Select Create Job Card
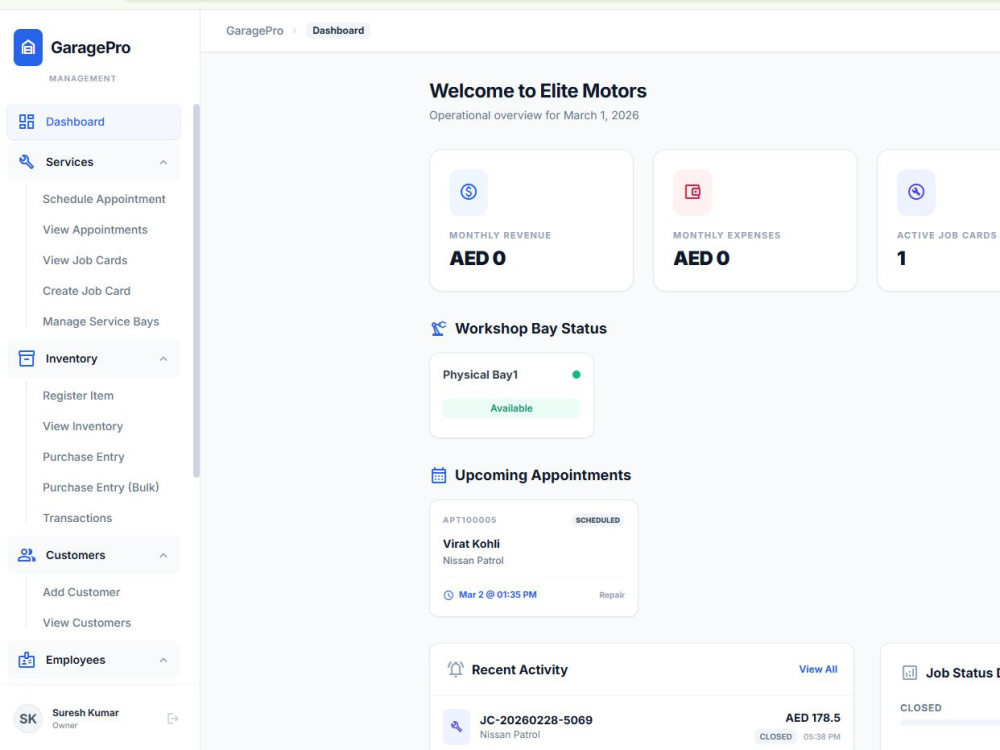1000x750 pixels. coord(87,291)
